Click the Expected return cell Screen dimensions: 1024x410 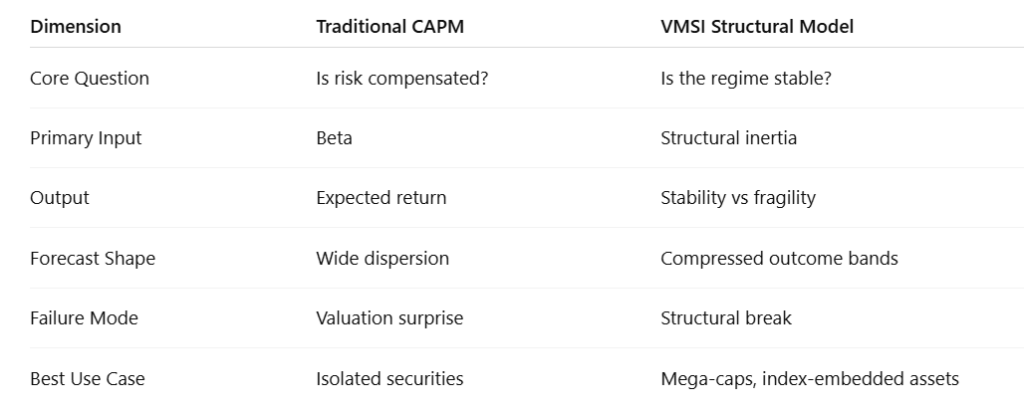(x=381, y=198)
